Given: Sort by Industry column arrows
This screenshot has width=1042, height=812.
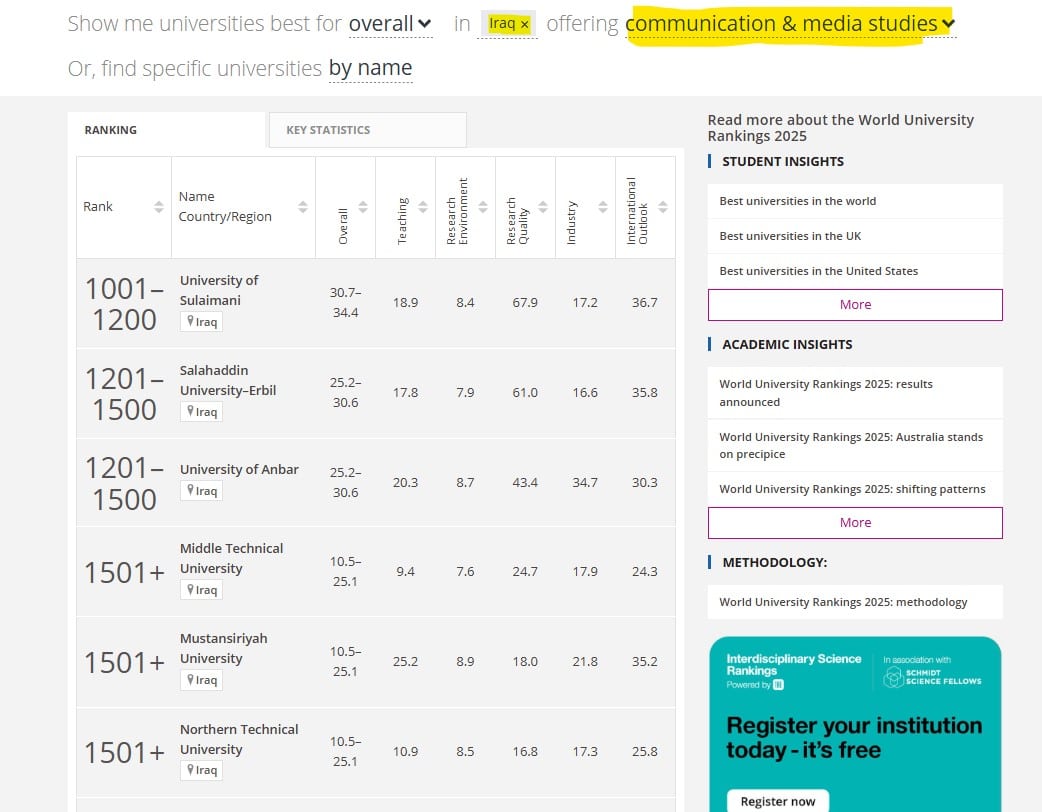Looking at the screenshot, I should coord(603,207).
